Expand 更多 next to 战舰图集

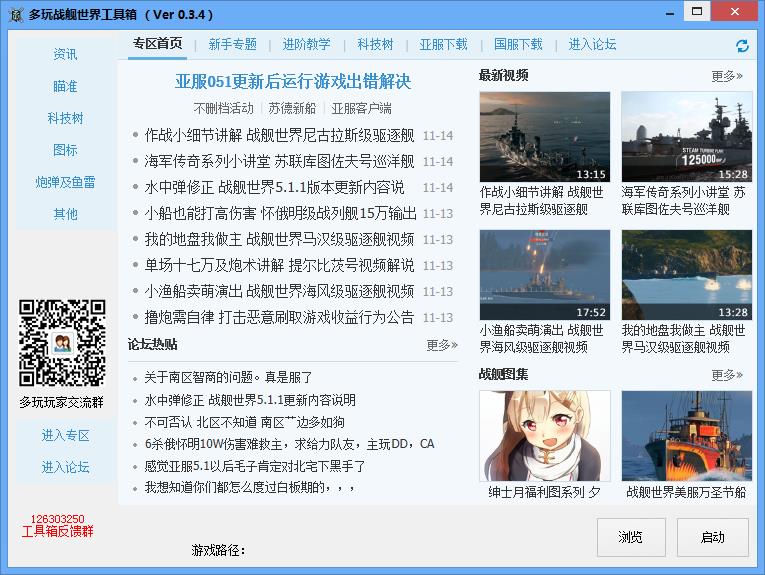click(727, 375)
